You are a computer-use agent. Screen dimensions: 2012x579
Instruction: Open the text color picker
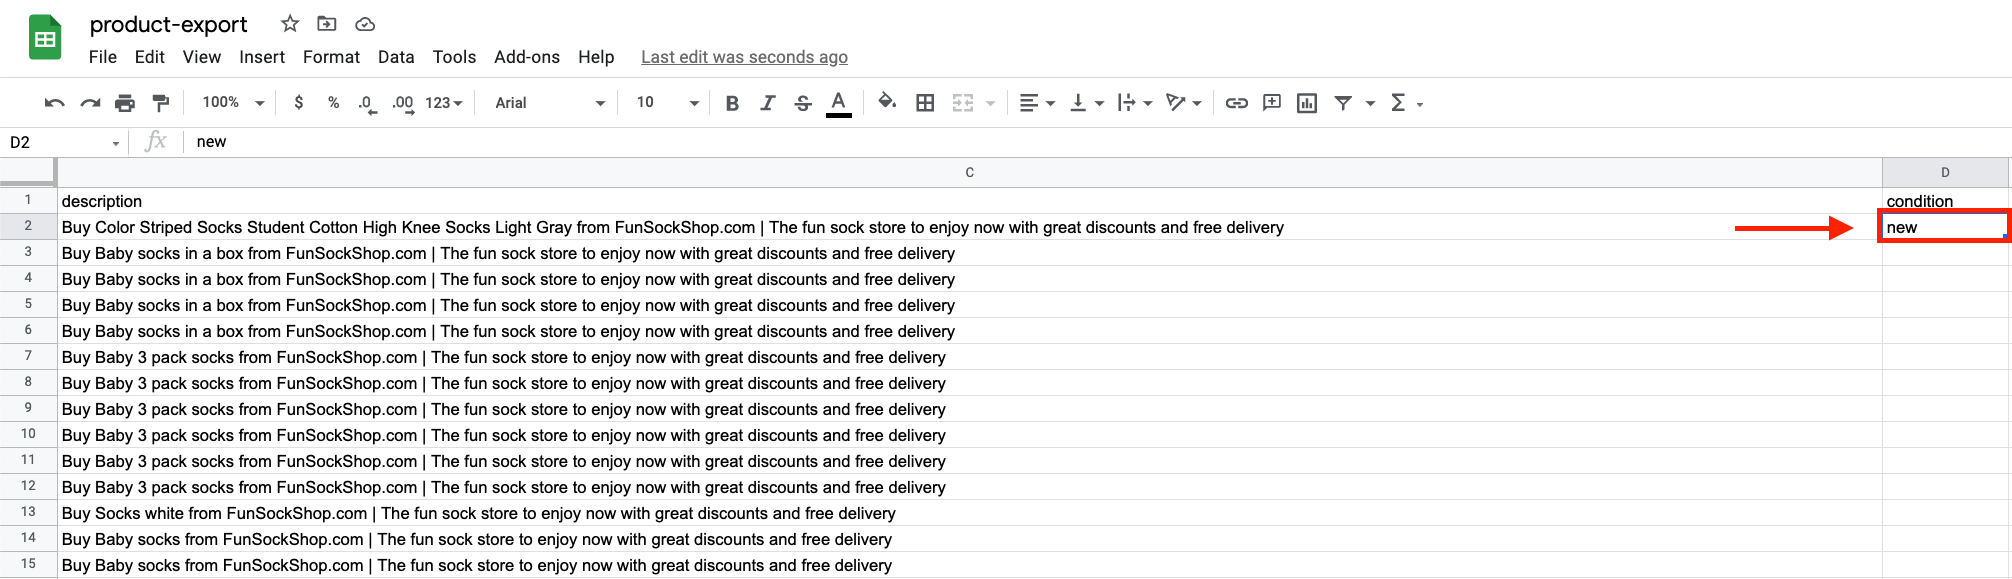839,103
